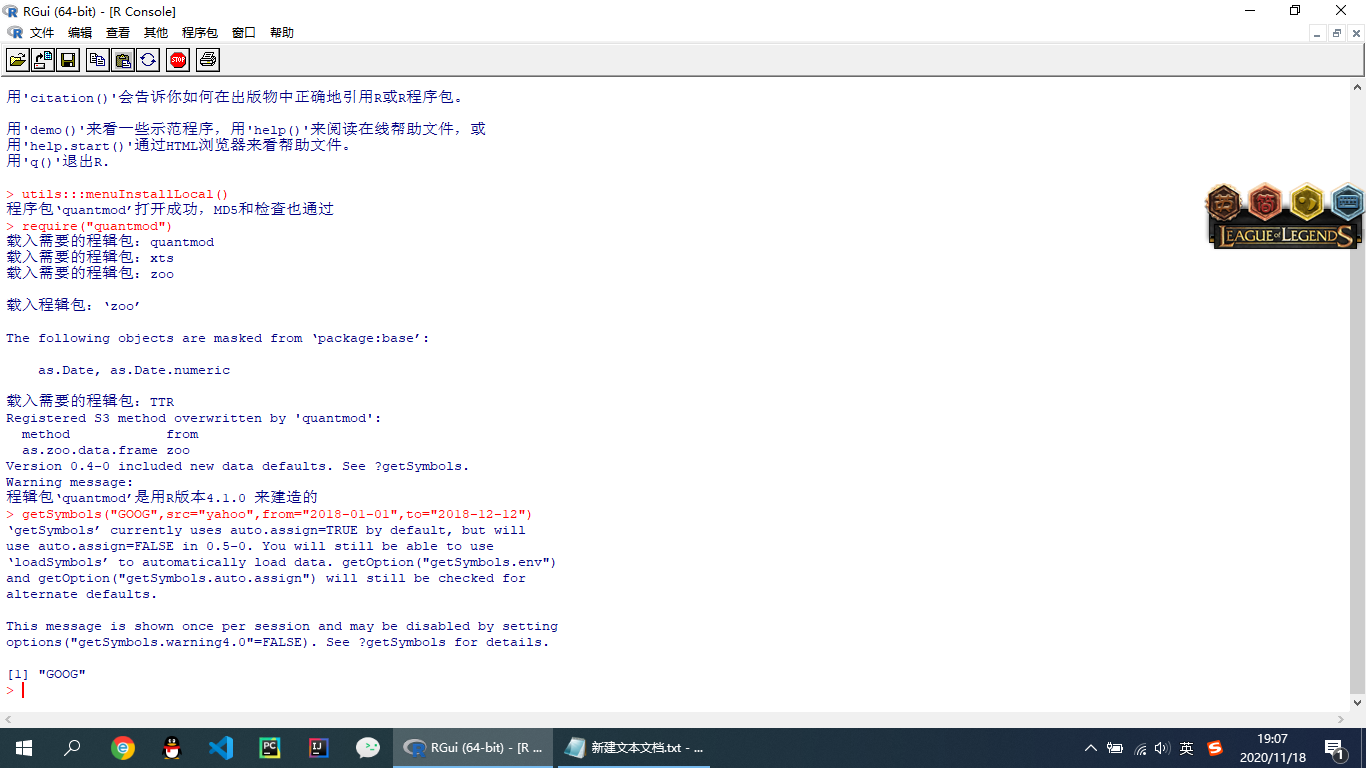Click the Copy toolbar icon
This screenshot has height=768, width=1366.
coord(97,60)
